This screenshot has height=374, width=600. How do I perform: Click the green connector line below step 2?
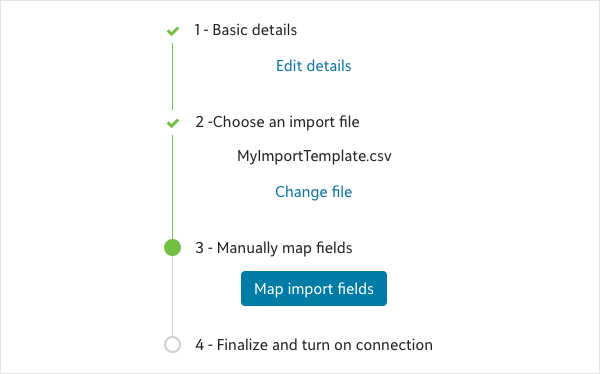pyautogui.click(x=173, y=187)
